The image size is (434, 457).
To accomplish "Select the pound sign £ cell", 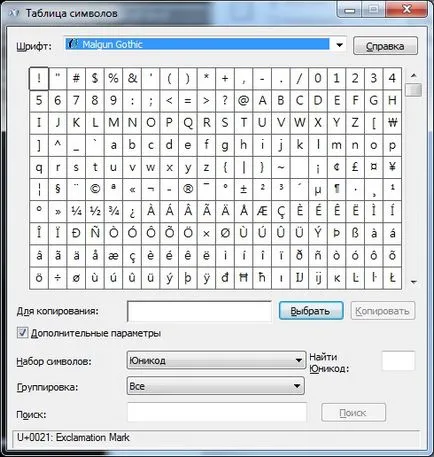I will pos(355,167).
